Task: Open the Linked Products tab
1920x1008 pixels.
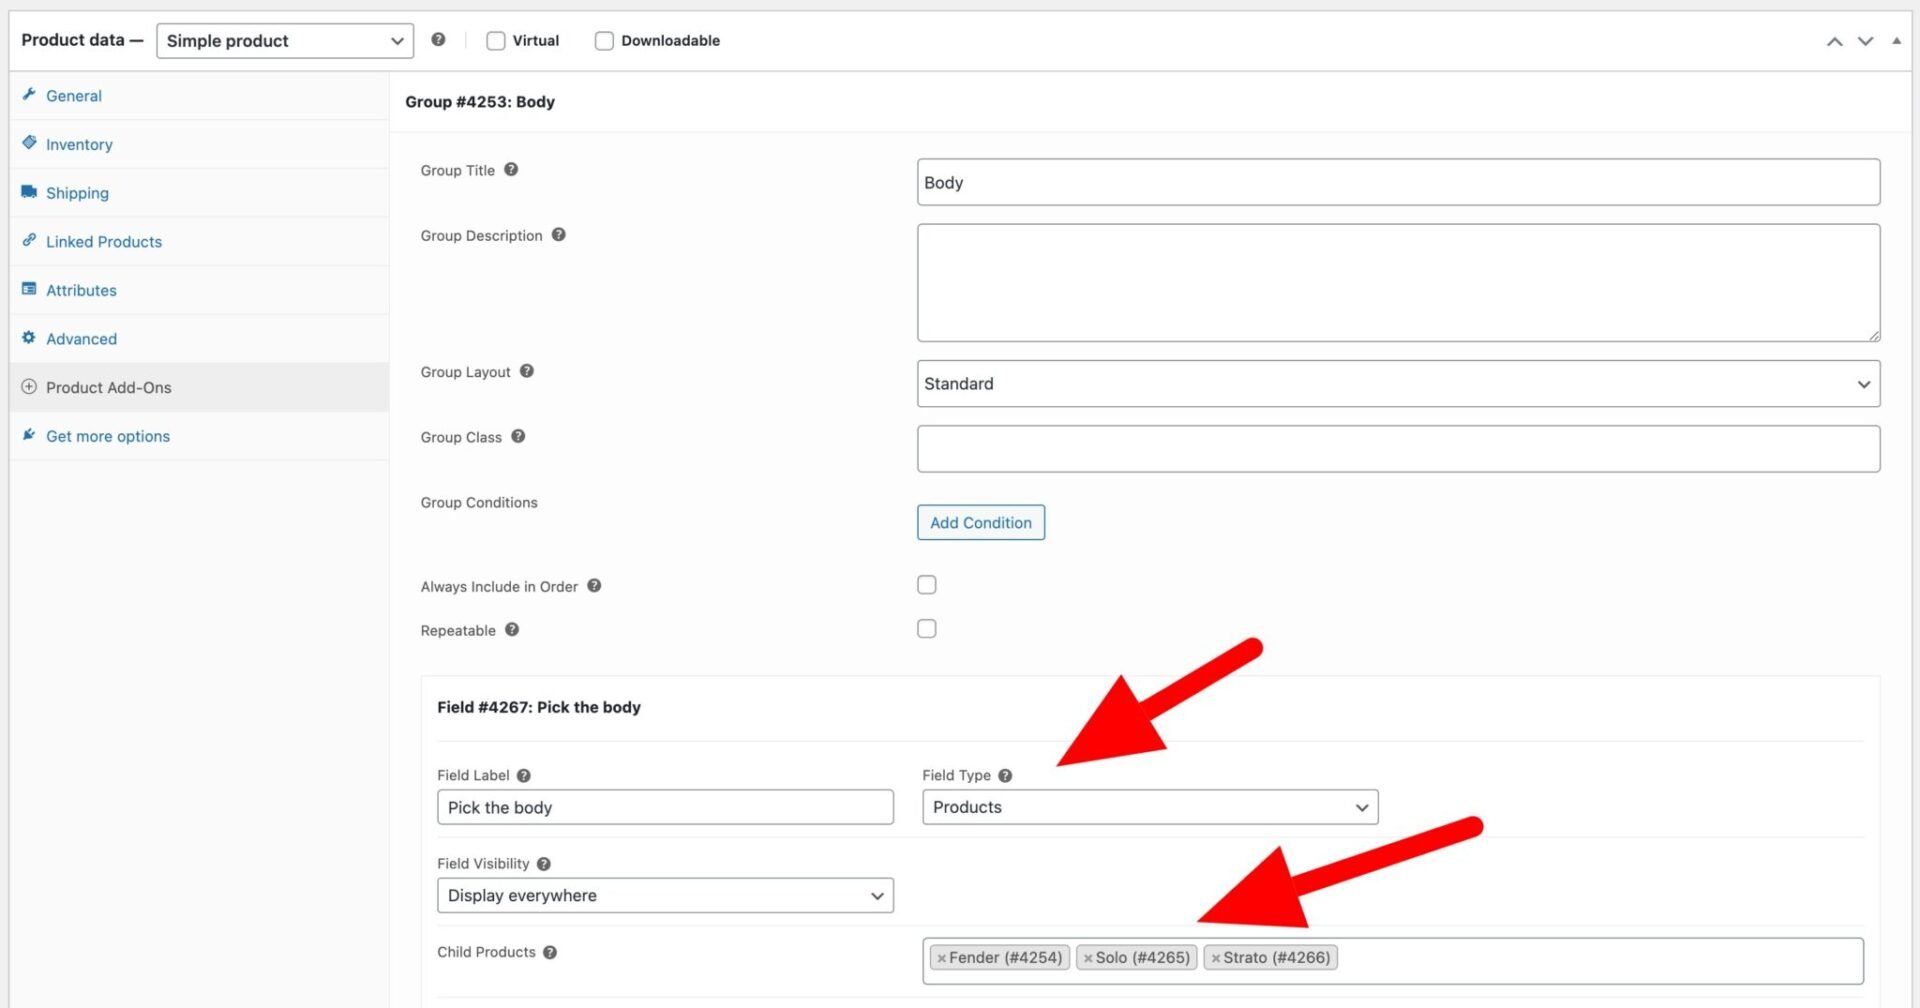Action: [x=199, y=241]
